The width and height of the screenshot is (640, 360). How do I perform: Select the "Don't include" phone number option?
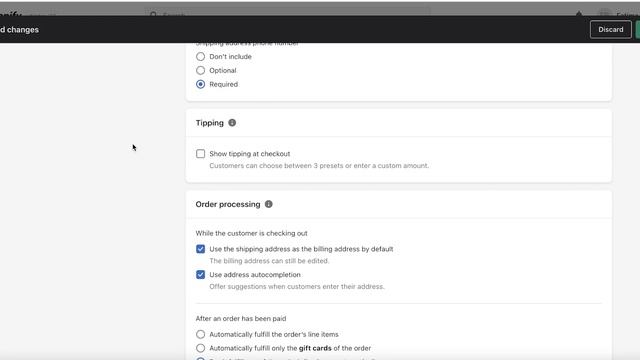point(200,56)
